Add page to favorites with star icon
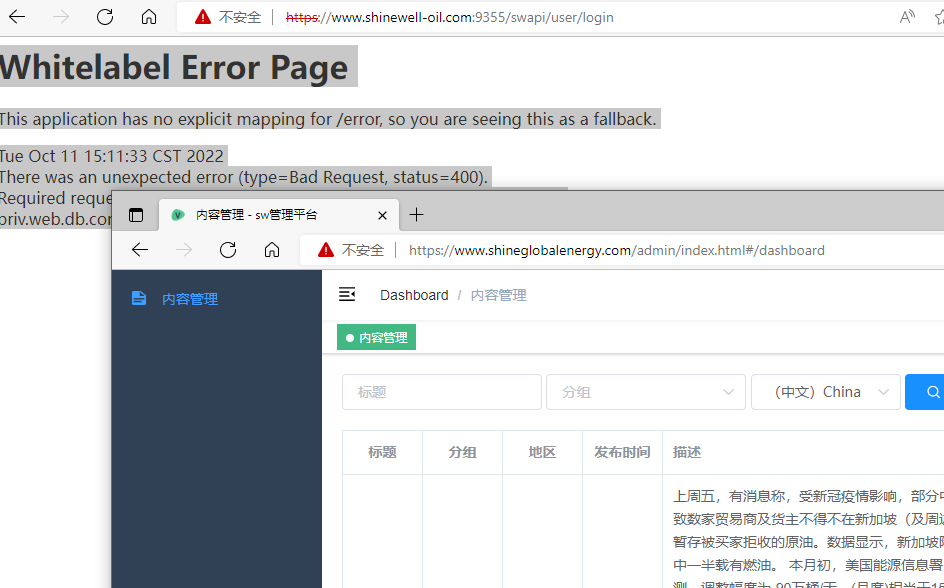This screenshot has width=944, height=588. point(939,17)
